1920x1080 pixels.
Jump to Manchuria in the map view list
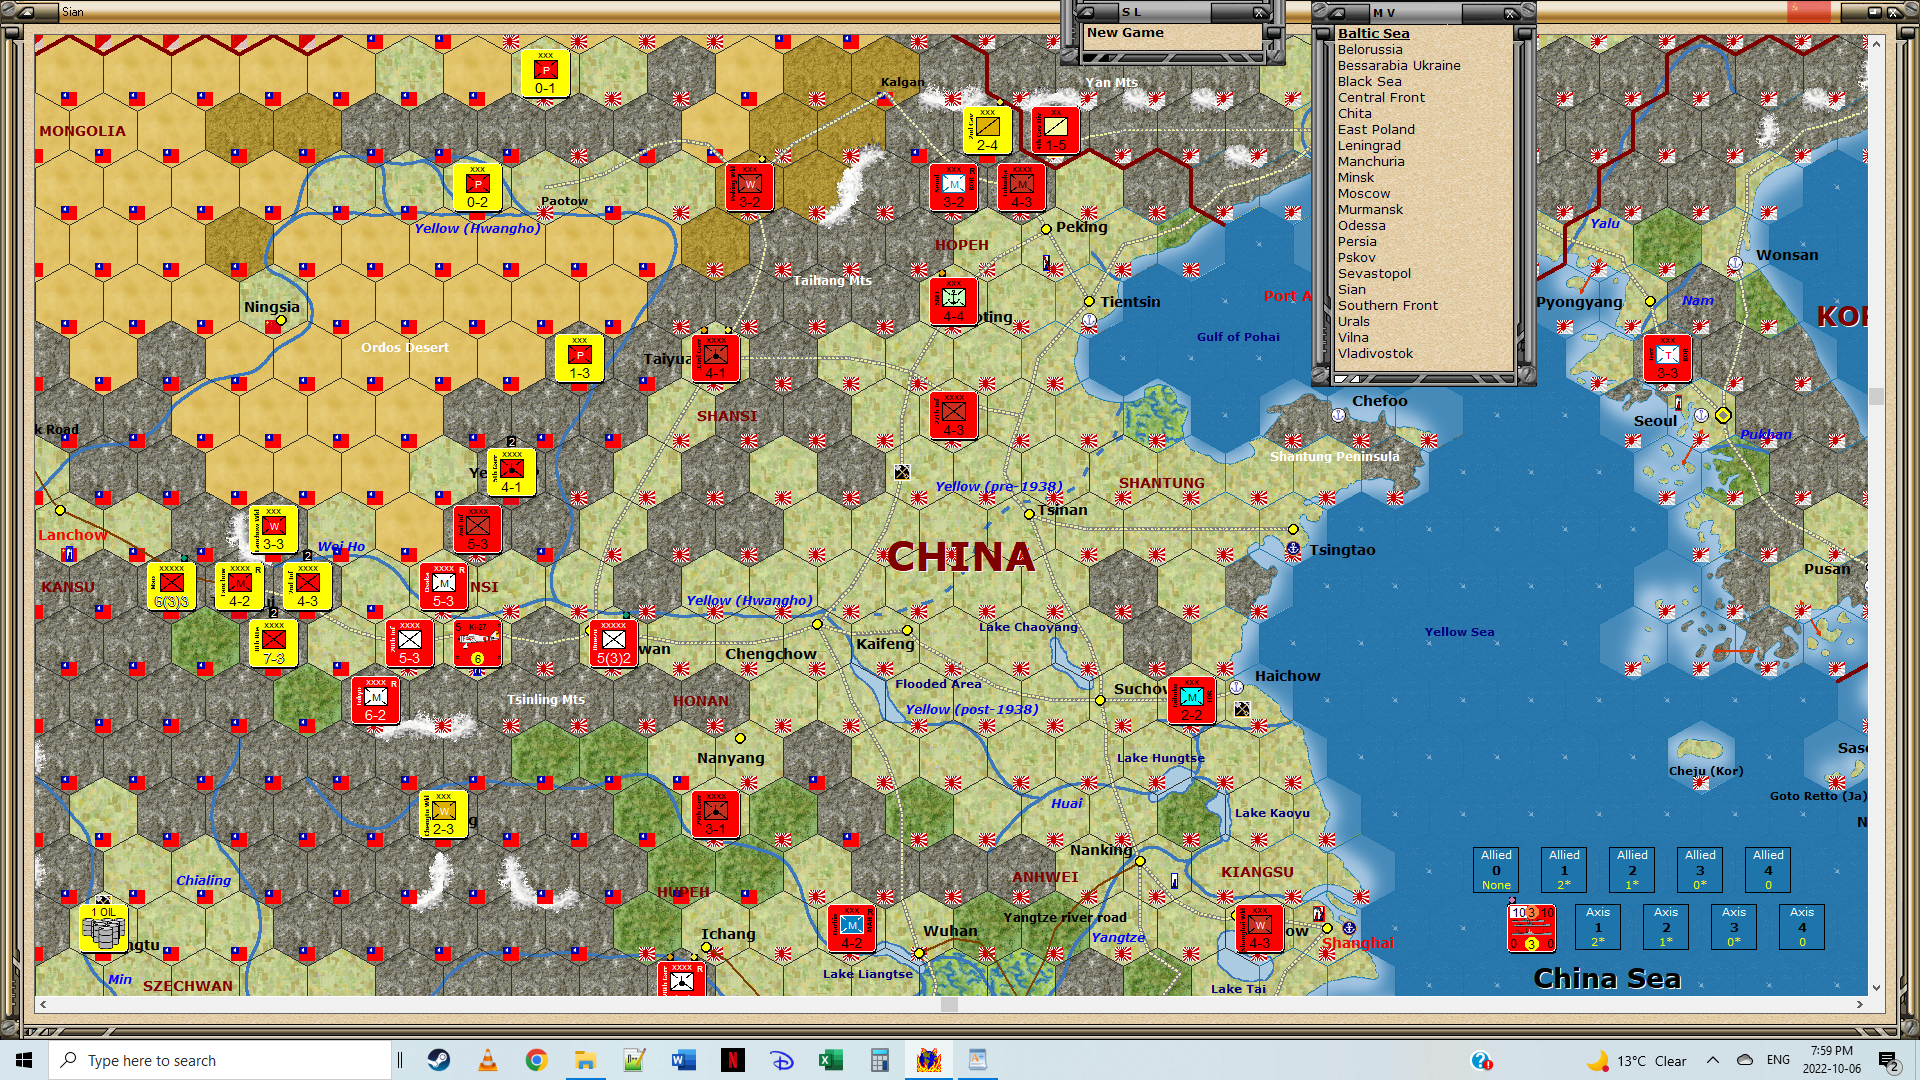point(1371,161)
